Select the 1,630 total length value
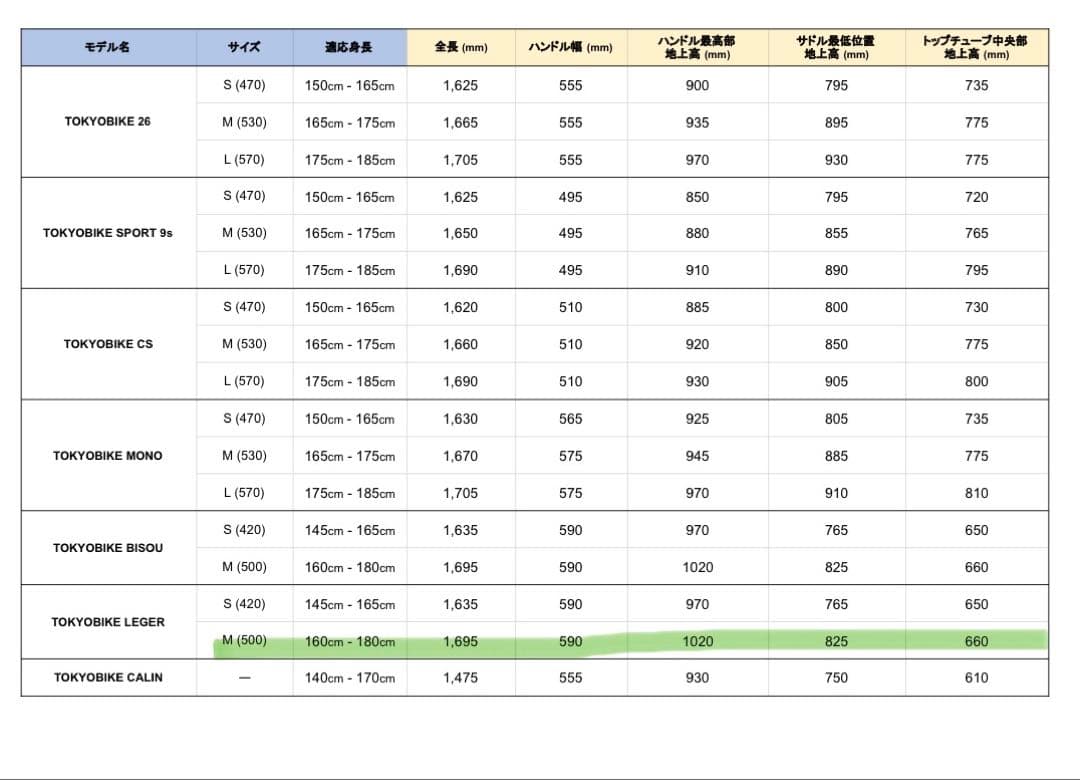The height and width of the screenshot is (780, 1080). pos(461,419)
